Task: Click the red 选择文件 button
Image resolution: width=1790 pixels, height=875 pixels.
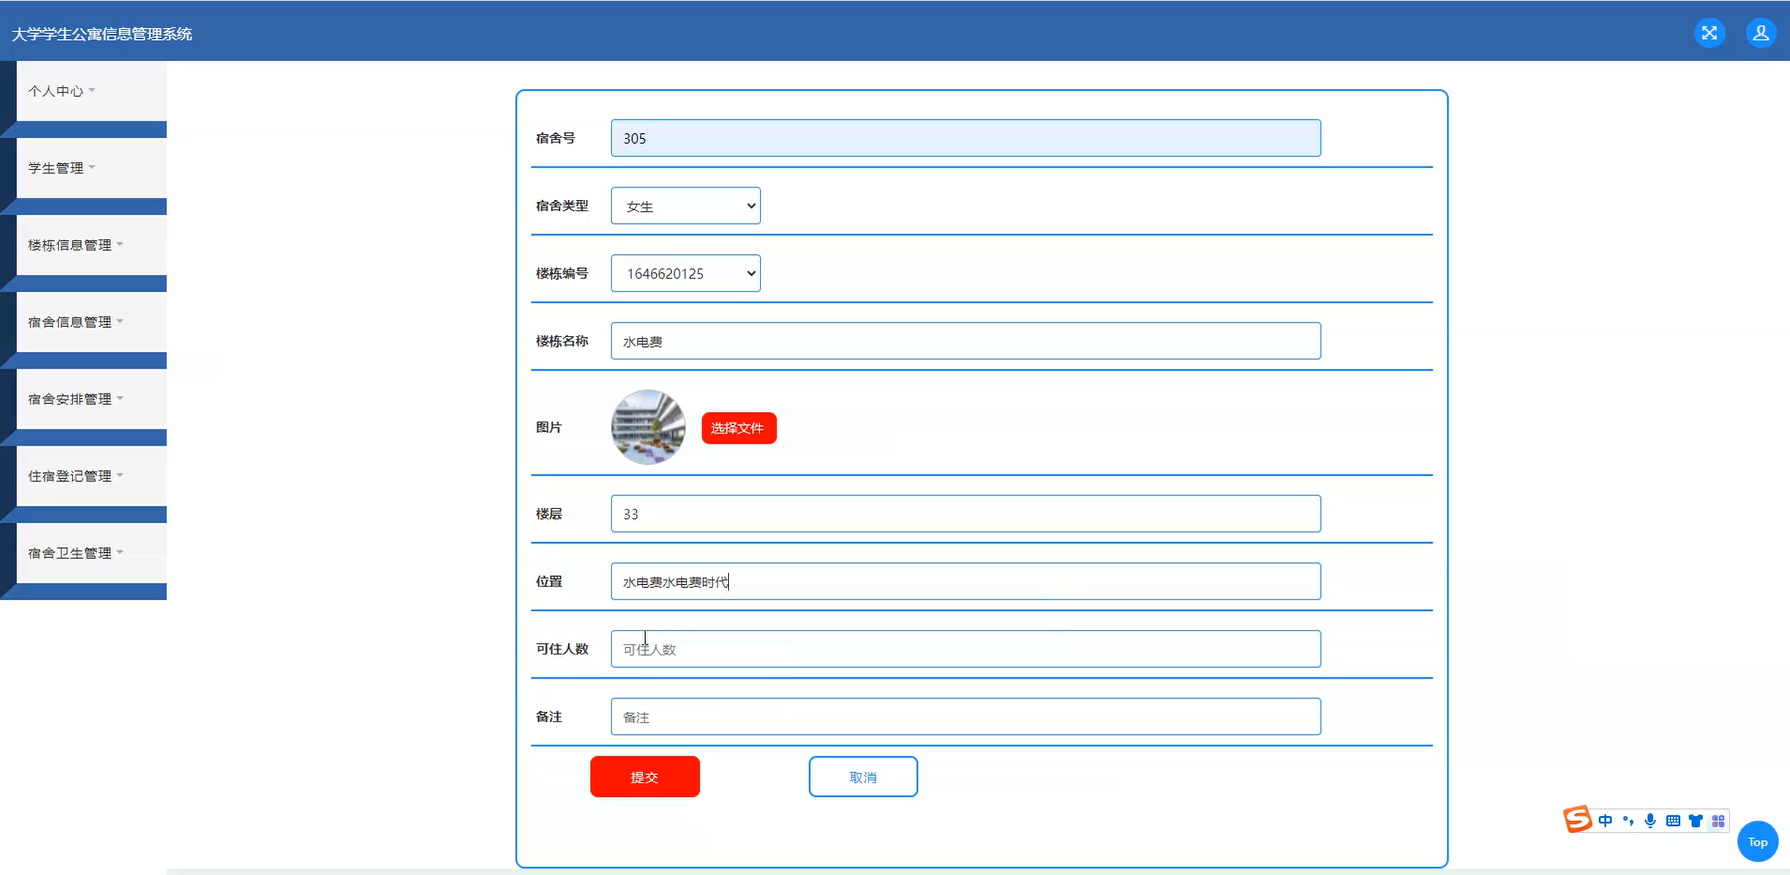Action: (x=738, y=428)
